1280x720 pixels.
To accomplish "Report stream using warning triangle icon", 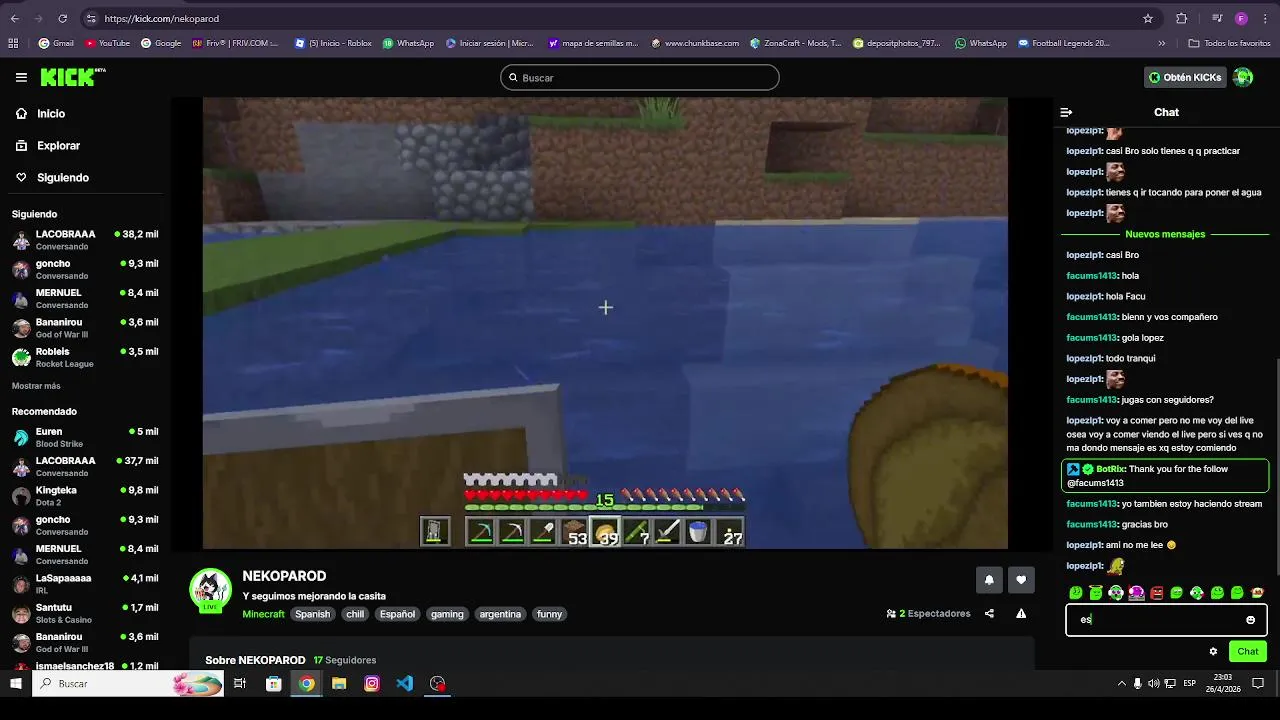I will pyautogui.click(x=1021, y=614).
